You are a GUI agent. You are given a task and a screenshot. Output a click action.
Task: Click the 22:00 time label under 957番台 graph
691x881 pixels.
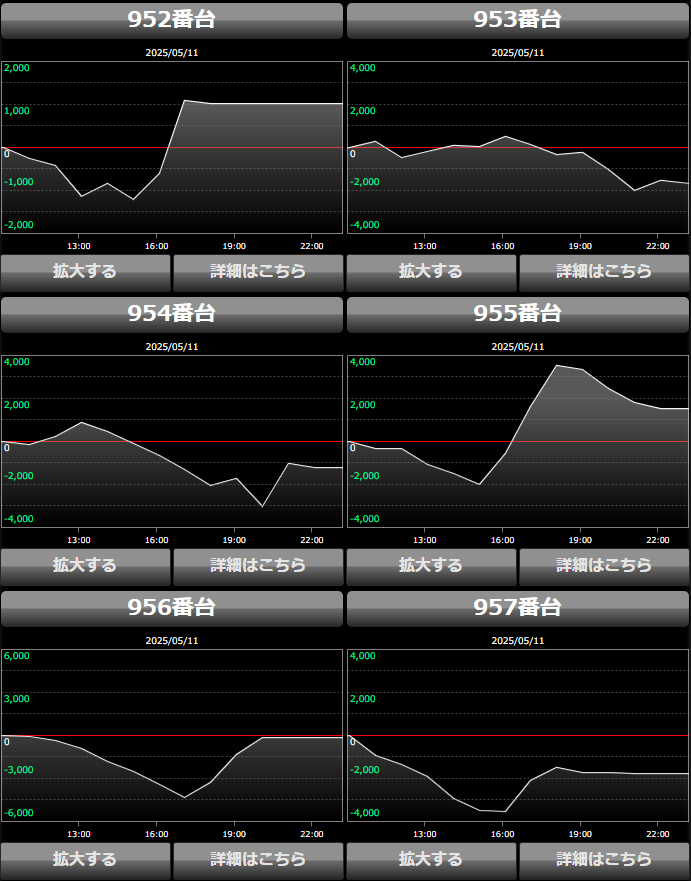[x=658, y=834]
